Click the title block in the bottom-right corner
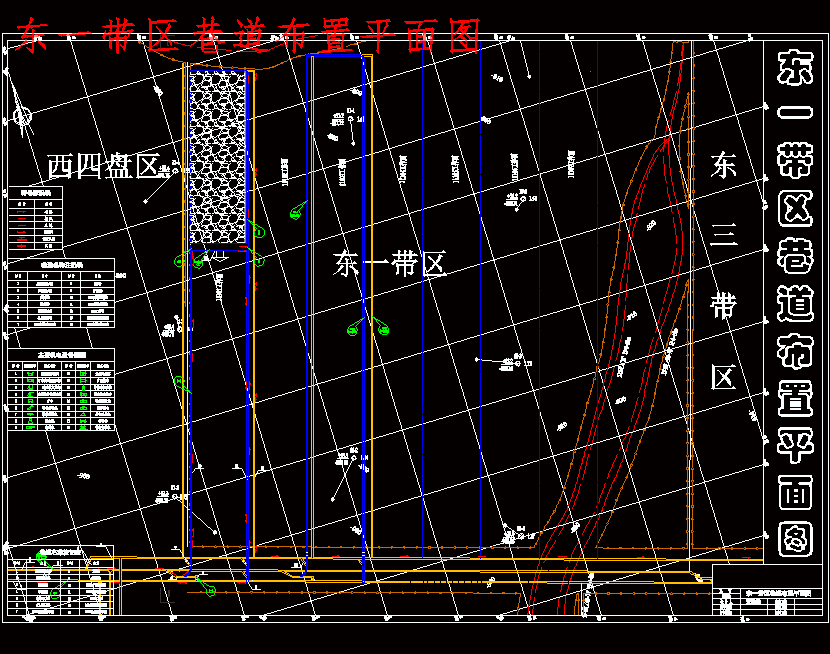830x654 pixels. point(766,590)
